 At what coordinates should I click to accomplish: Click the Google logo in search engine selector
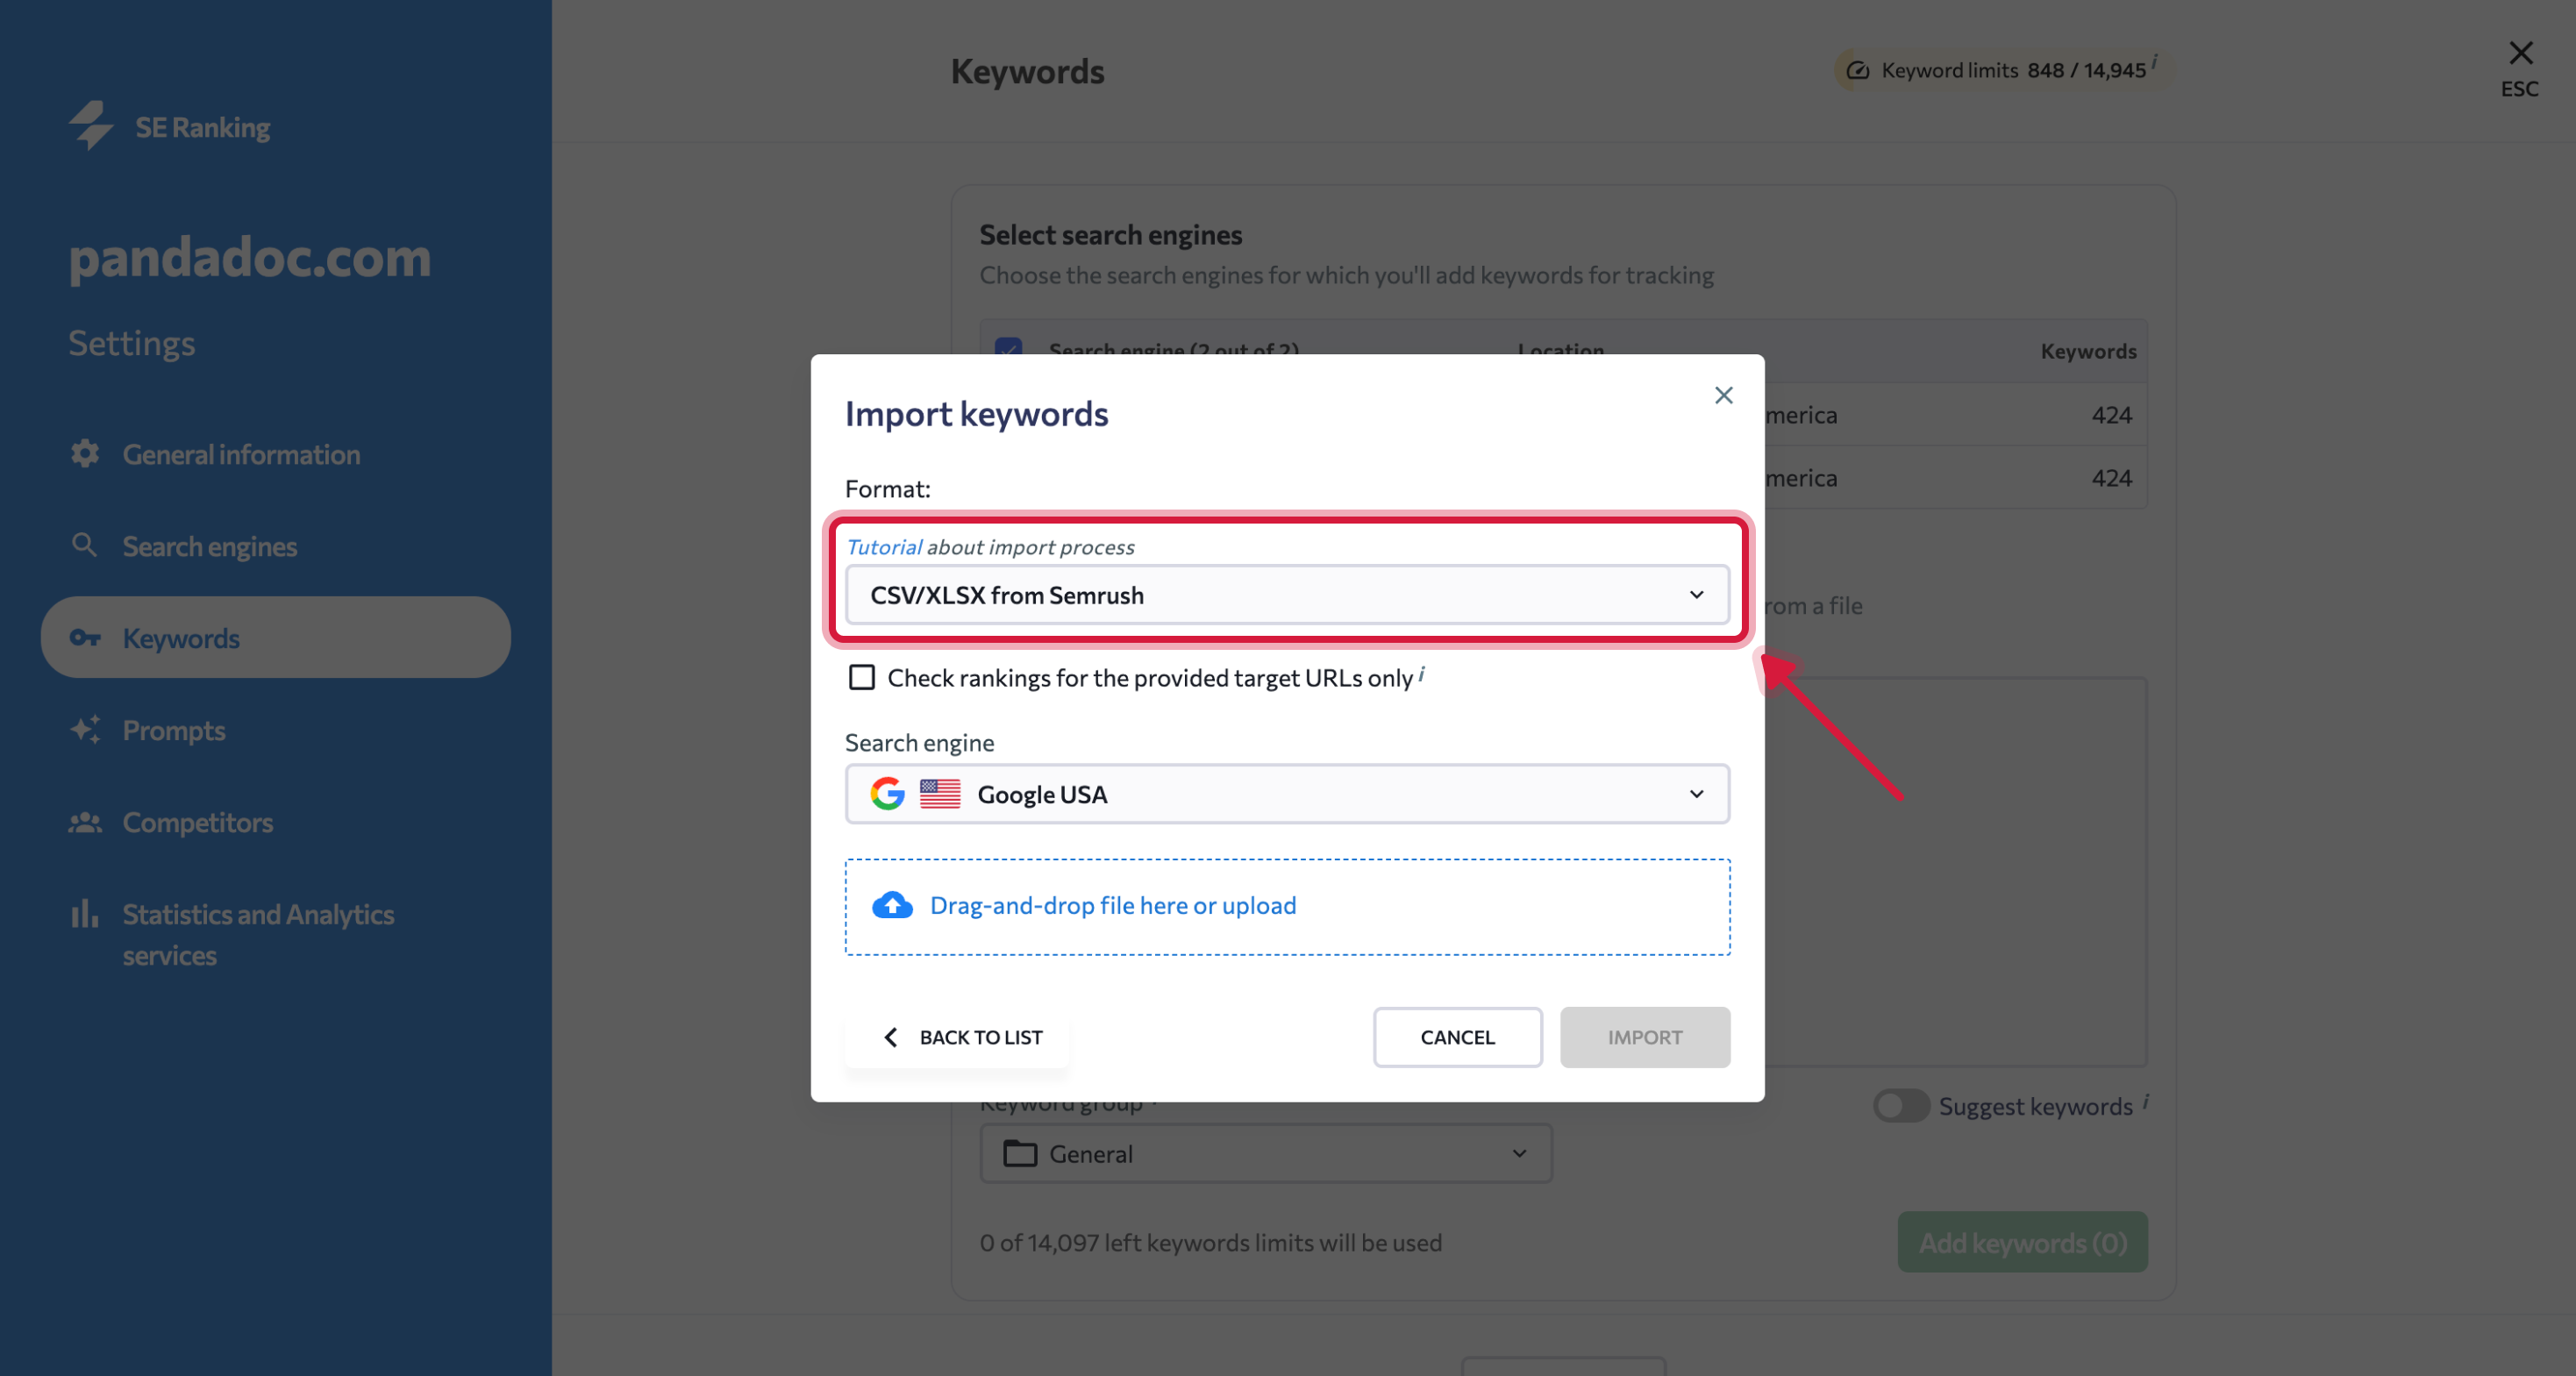click(886, 793)
